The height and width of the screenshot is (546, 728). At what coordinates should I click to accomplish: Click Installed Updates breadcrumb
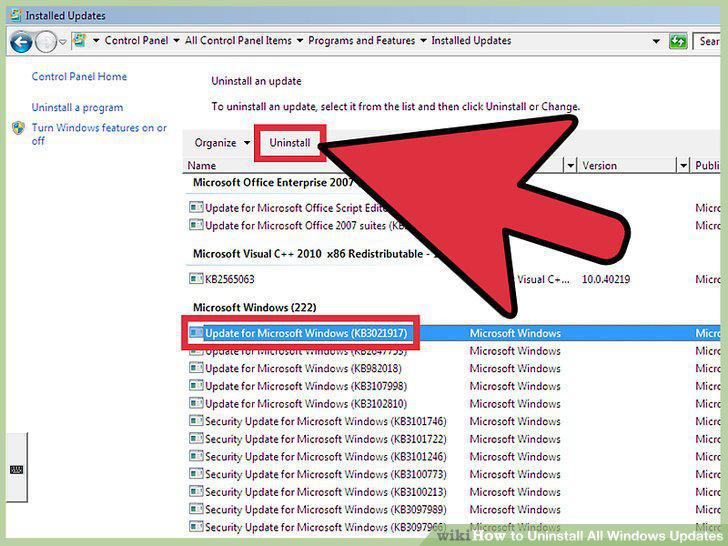tap(471, 40)
